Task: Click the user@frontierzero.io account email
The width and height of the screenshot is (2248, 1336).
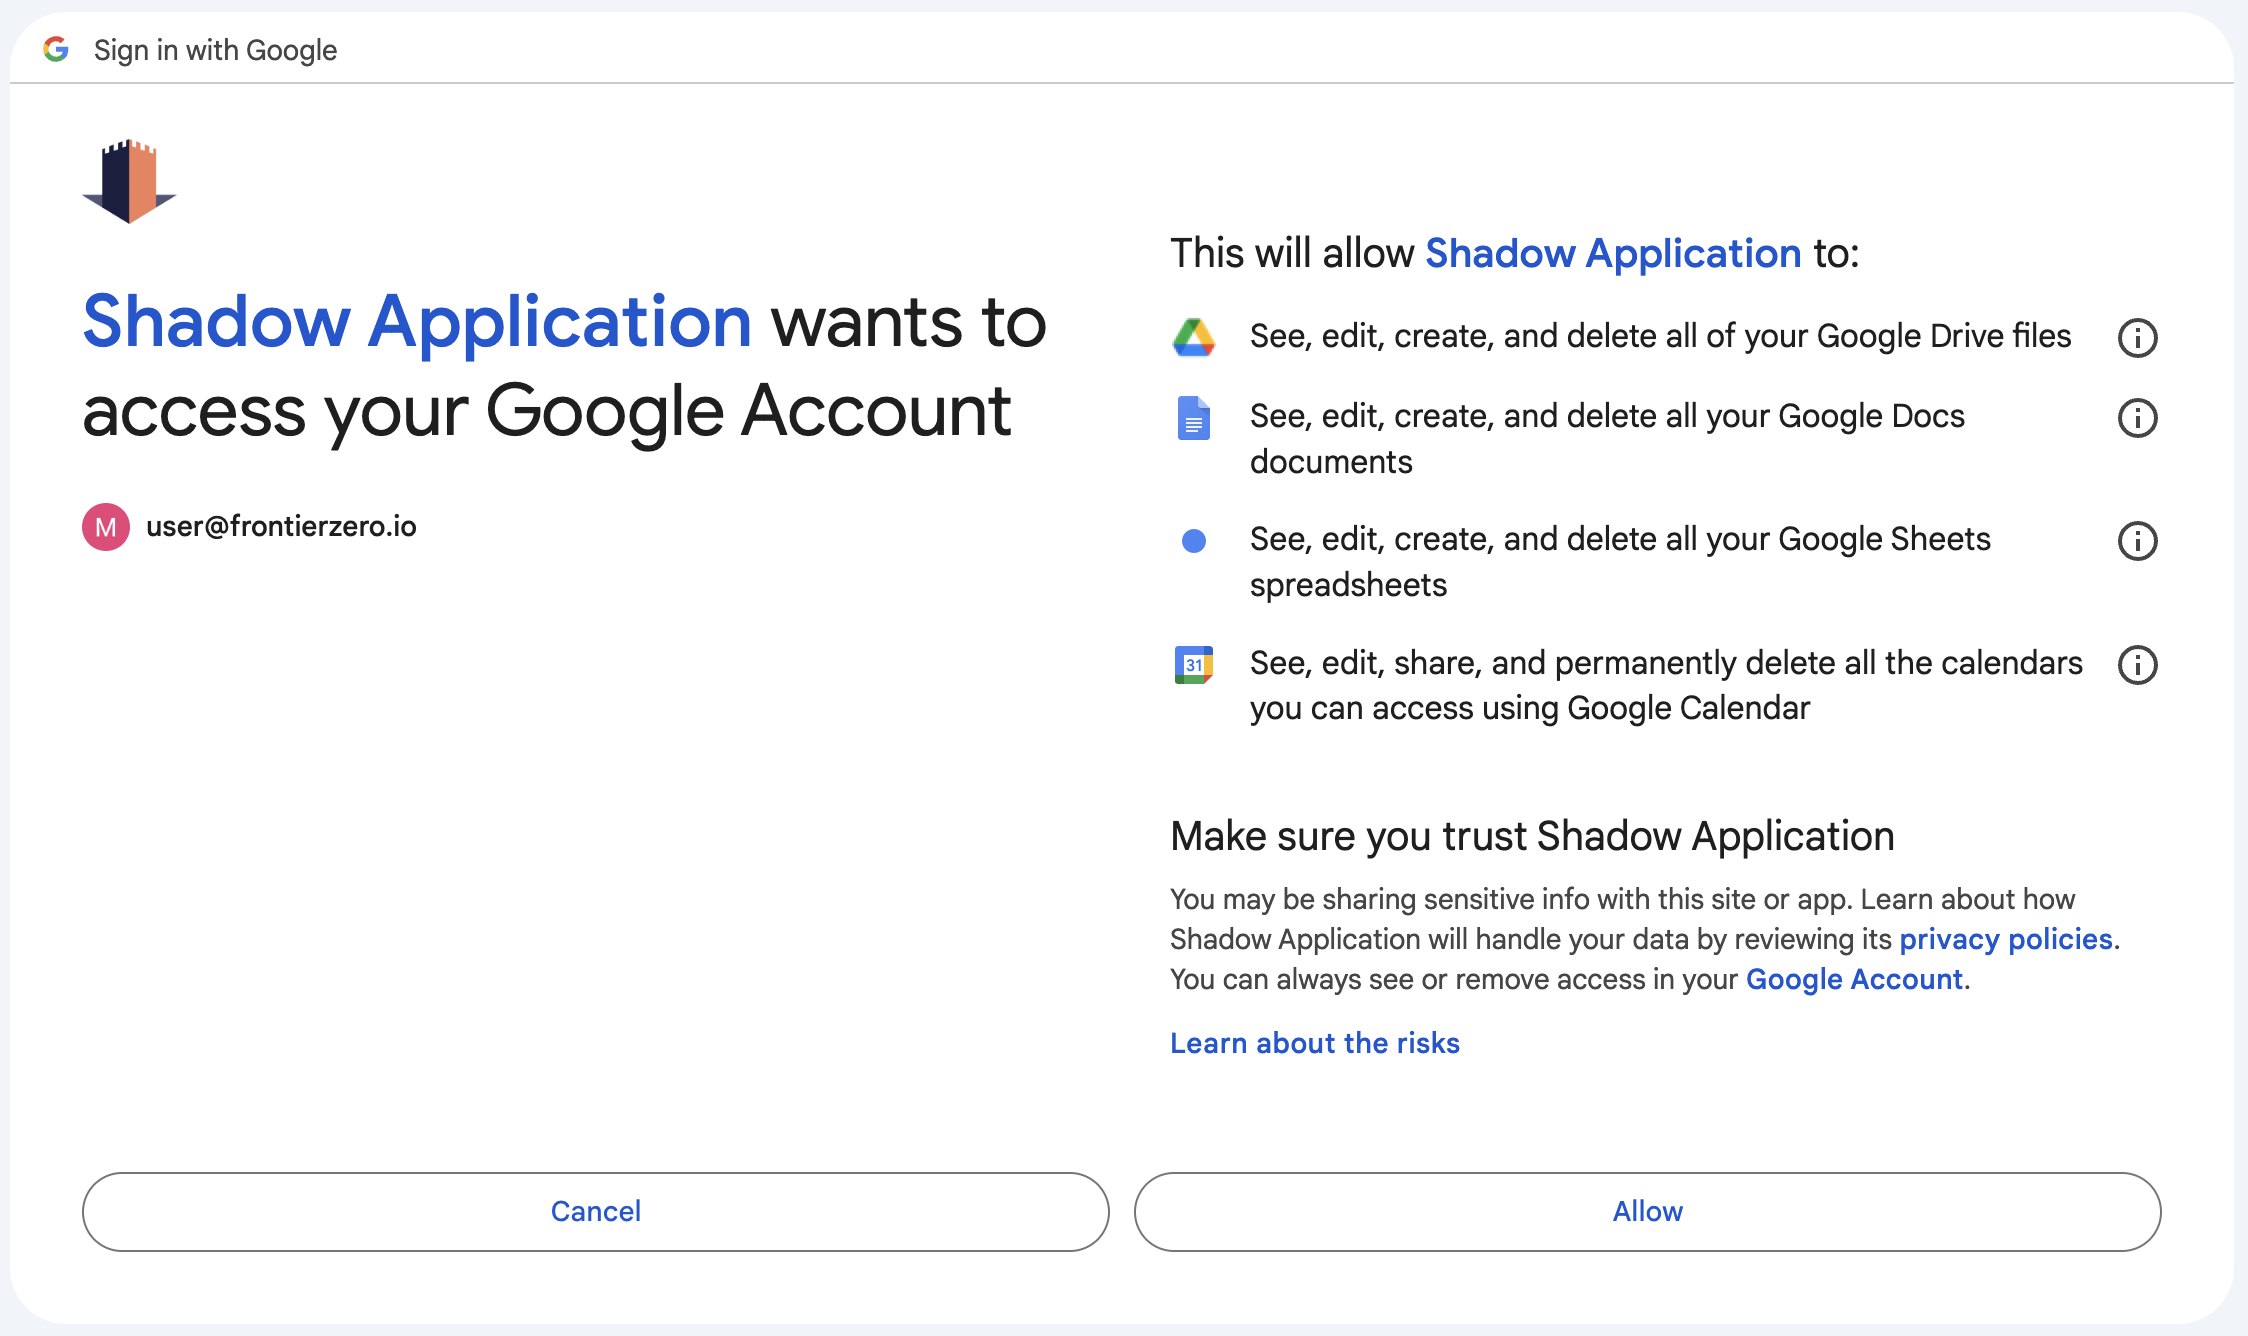Action: point(281,526)
